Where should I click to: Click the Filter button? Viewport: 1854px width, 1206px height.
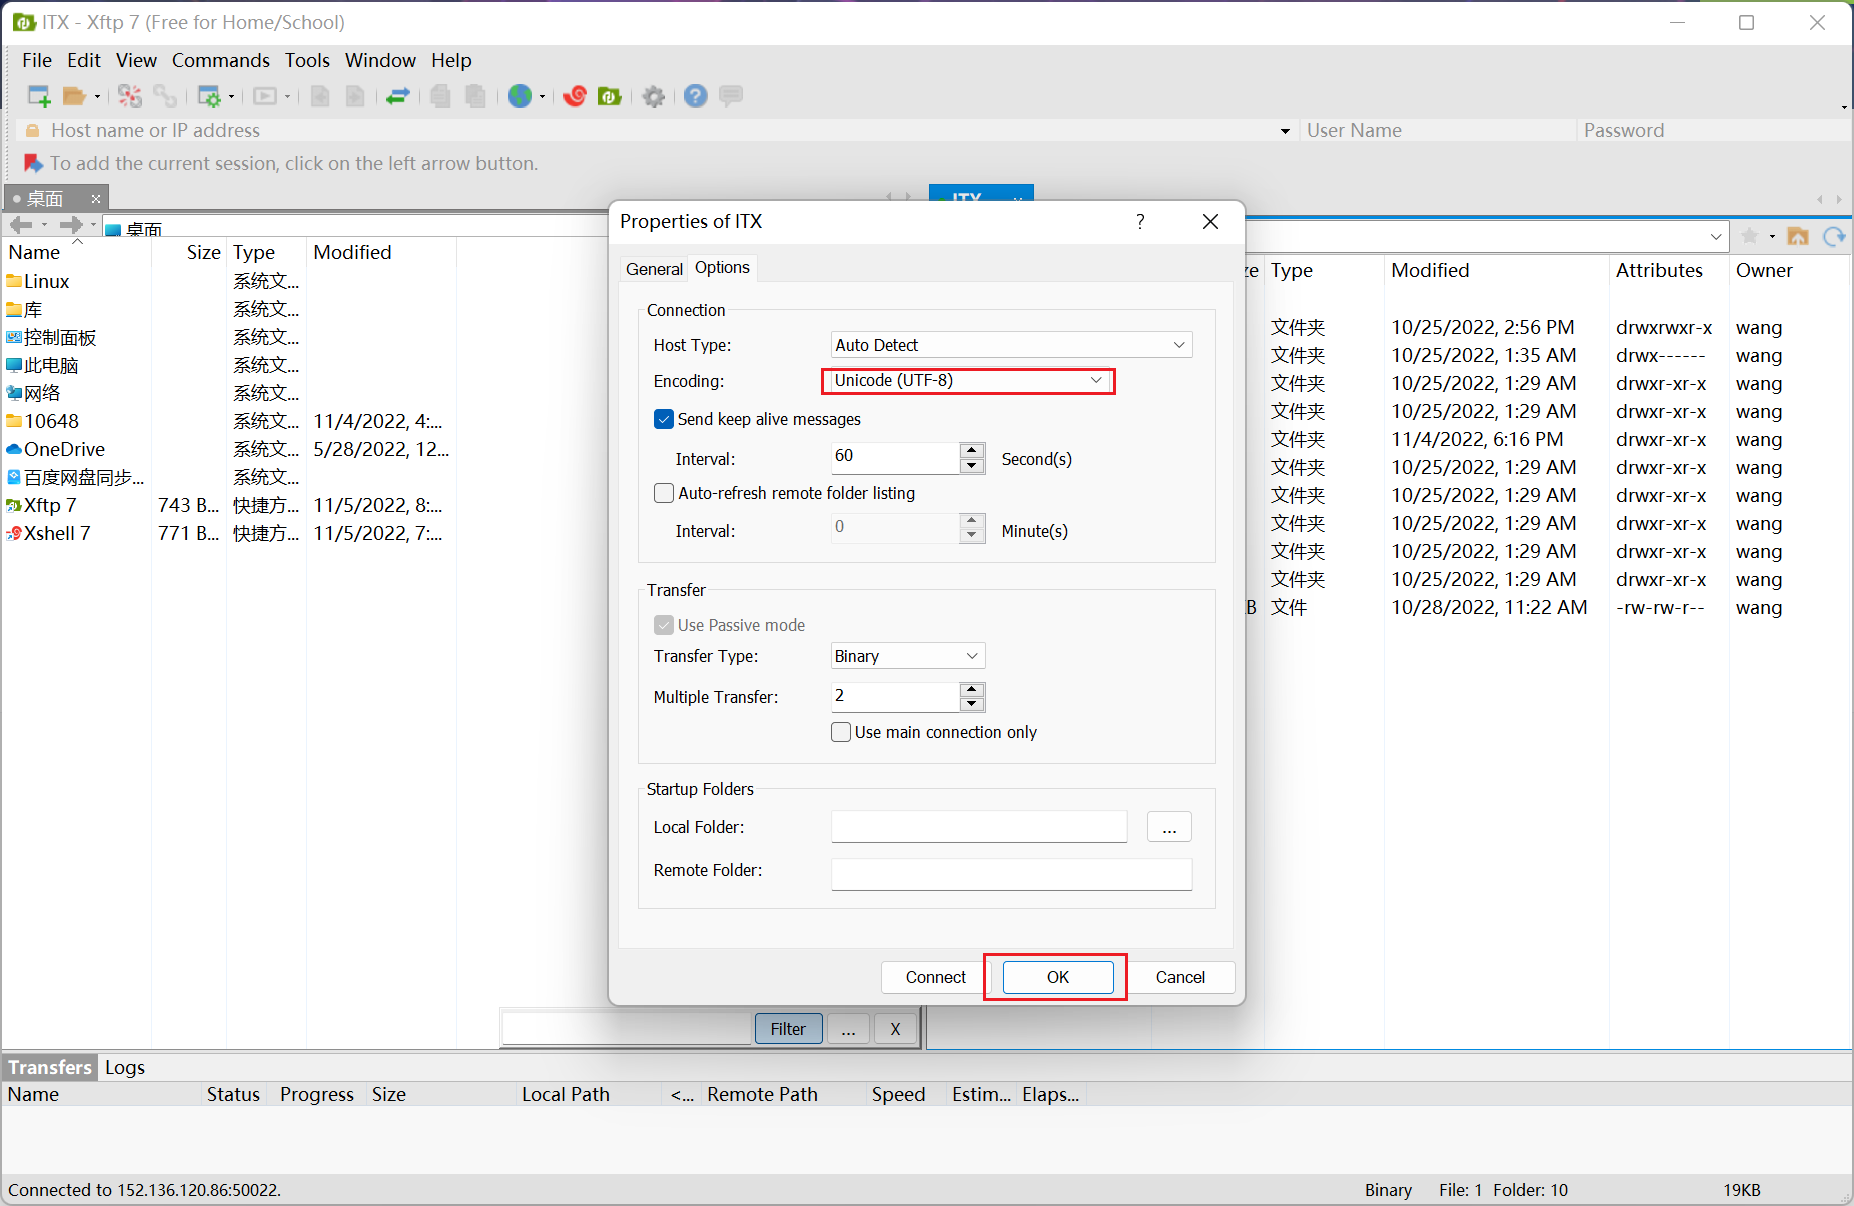pyautogui.click(x=788, y=1029)
